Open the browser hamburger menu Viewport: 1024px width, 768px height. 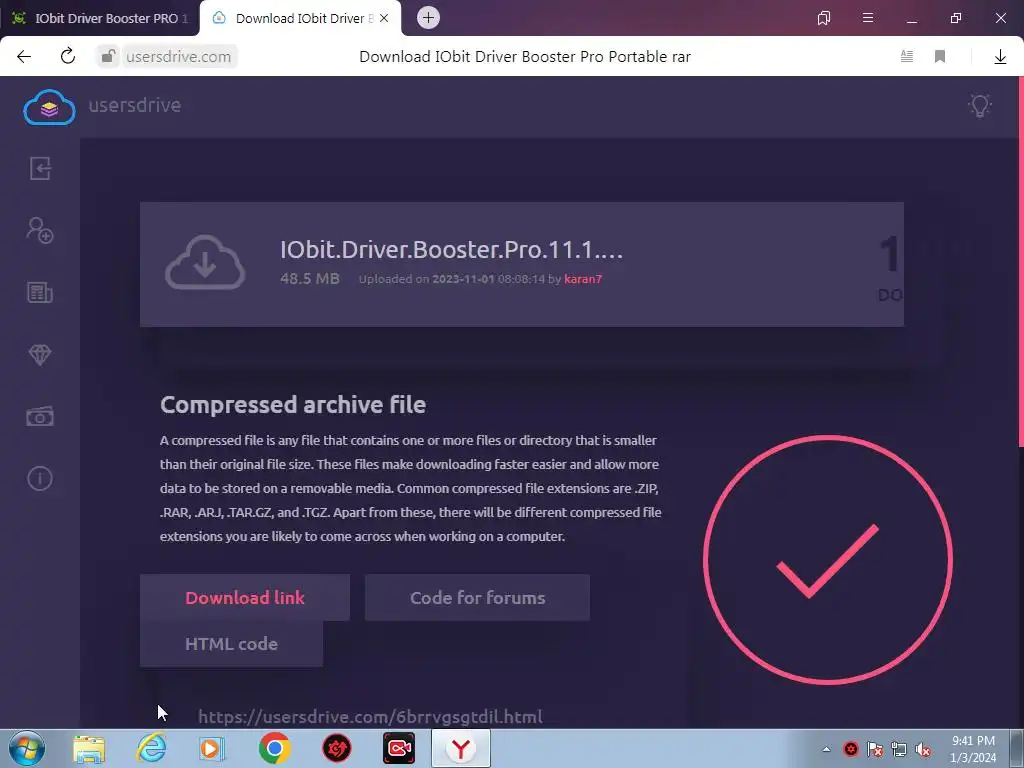(x=868, y=18)
